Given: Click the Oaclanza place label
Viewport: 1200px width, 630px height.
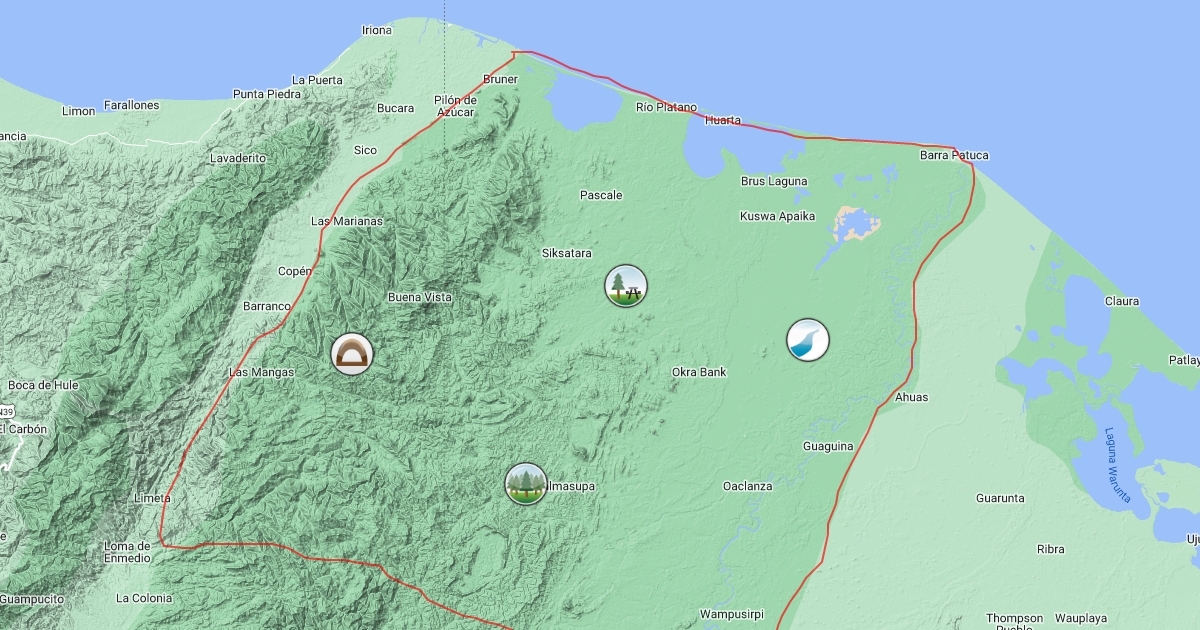Looking at the screenshot, I should (x=748, y=487).
